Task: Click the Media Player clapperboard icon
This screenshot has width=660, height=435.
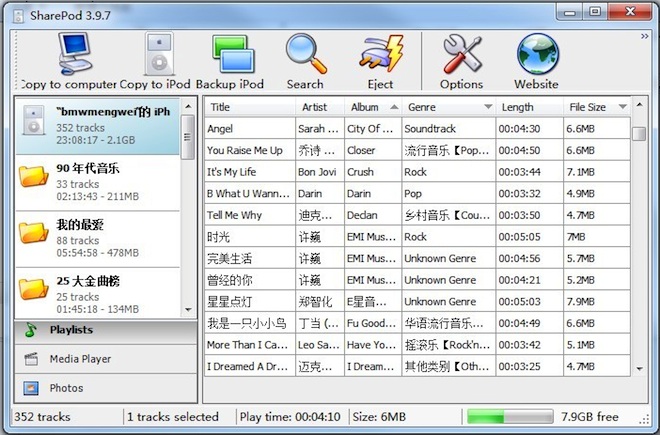Action: [x=31, y=359]
